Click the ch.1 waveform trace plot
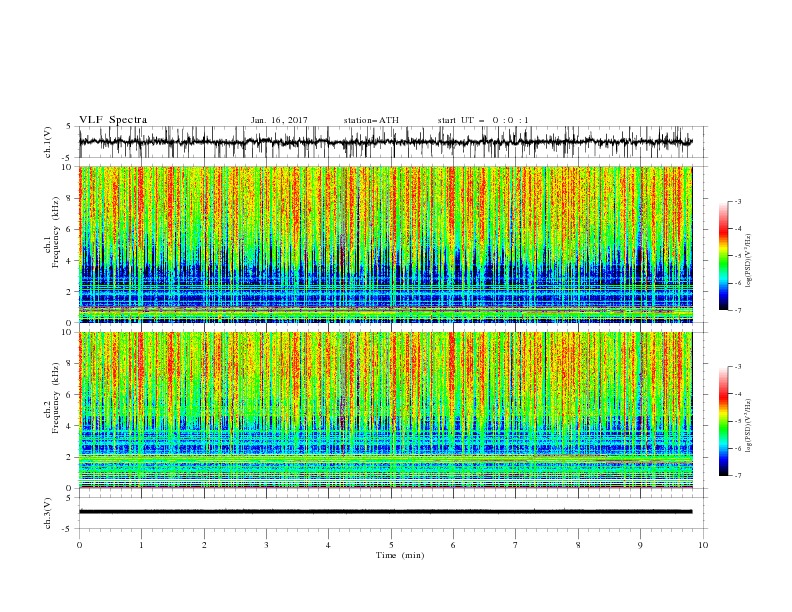This screenshot has width=792, height=612. pyautogui.click(x=386, y=142)
